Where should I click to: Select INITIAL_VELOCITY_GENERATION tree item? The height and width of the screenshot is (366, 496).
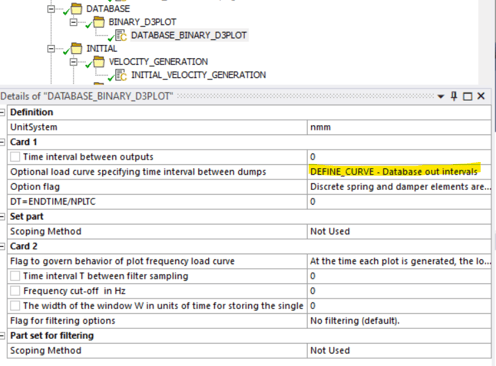coord(199,75)
